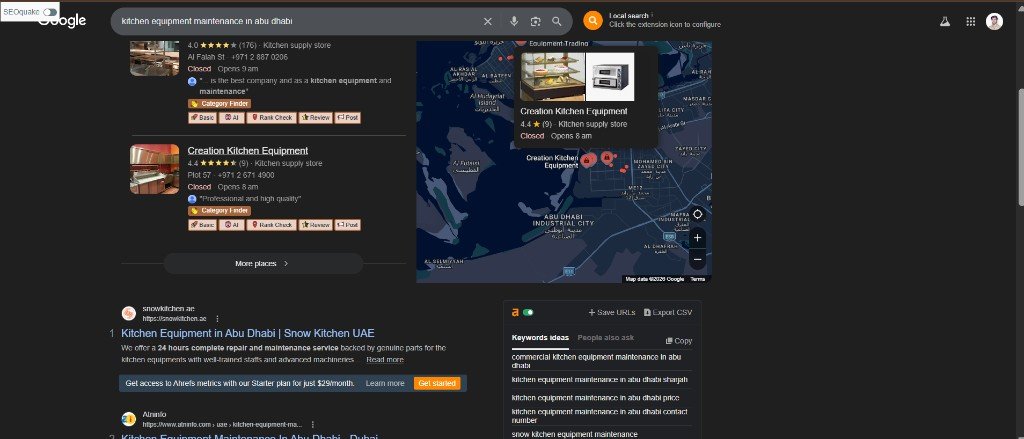Click AI under Creation Kitchen Equipment
The image size is (1024, 439).
click(x=231, y=225)
